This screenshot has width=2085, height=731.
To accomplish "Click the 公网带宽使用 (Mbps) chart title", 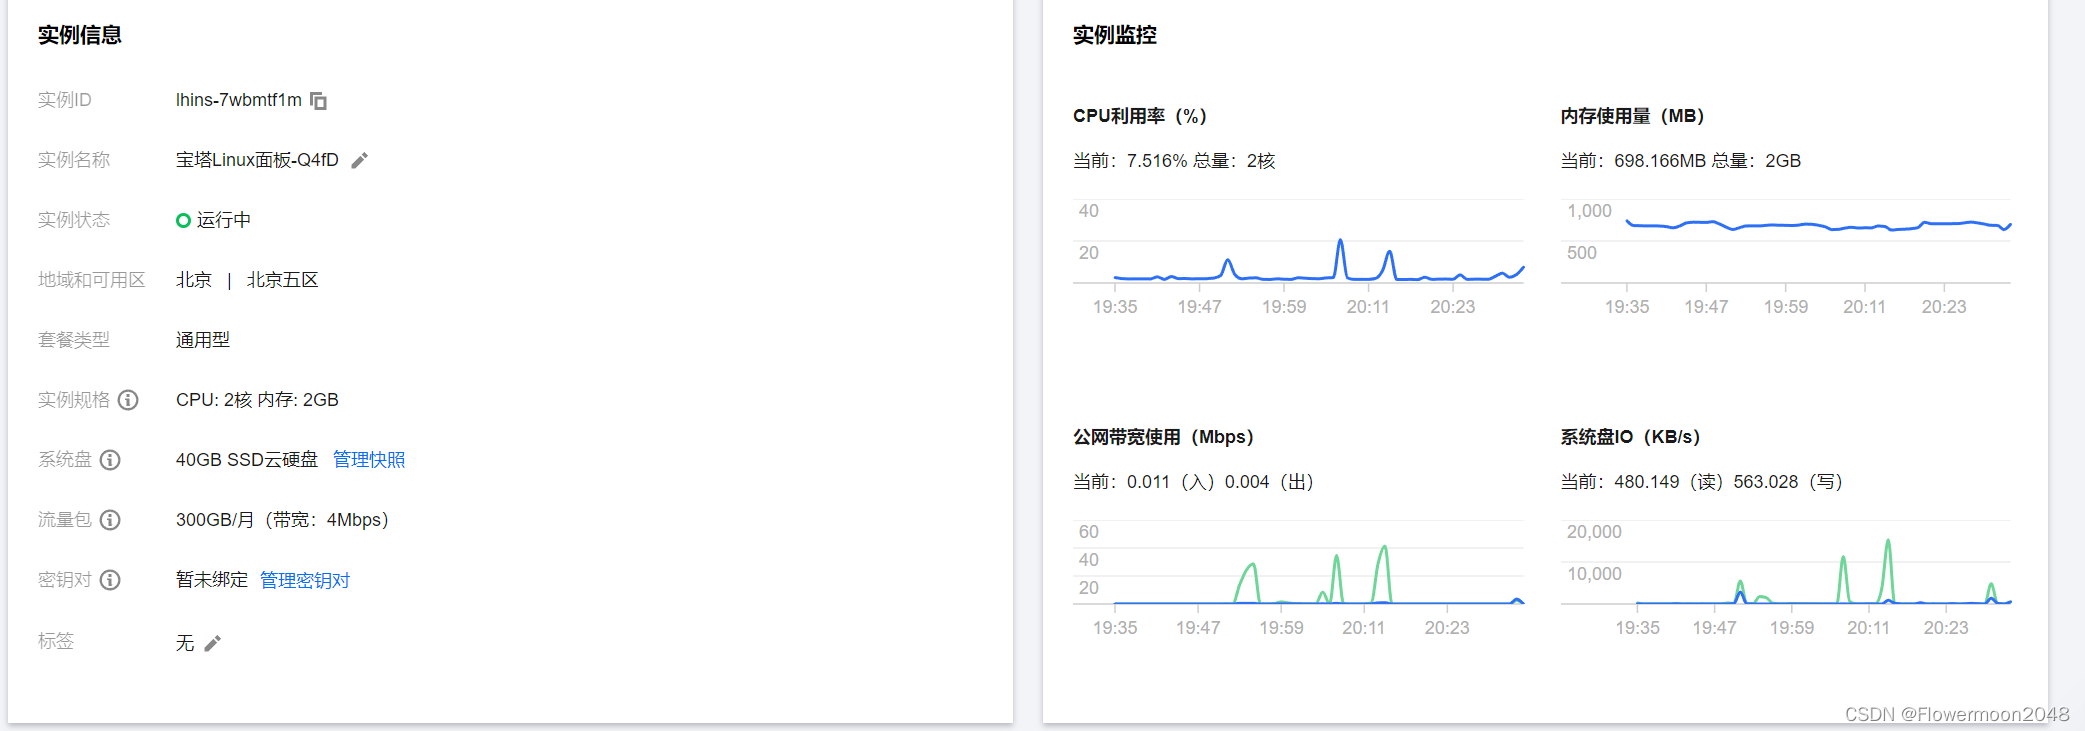I will tap(1164, 437).
